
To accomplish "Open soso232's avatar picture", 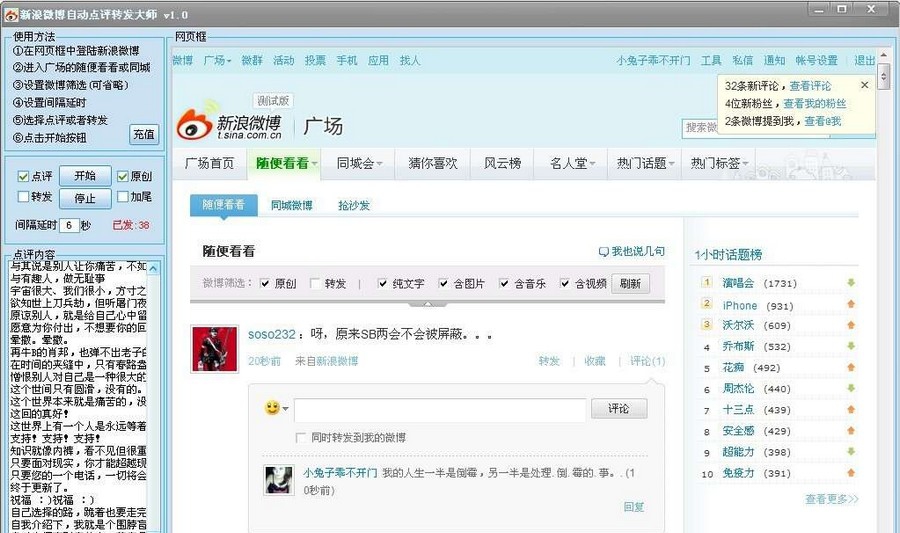I will point(214,349).
